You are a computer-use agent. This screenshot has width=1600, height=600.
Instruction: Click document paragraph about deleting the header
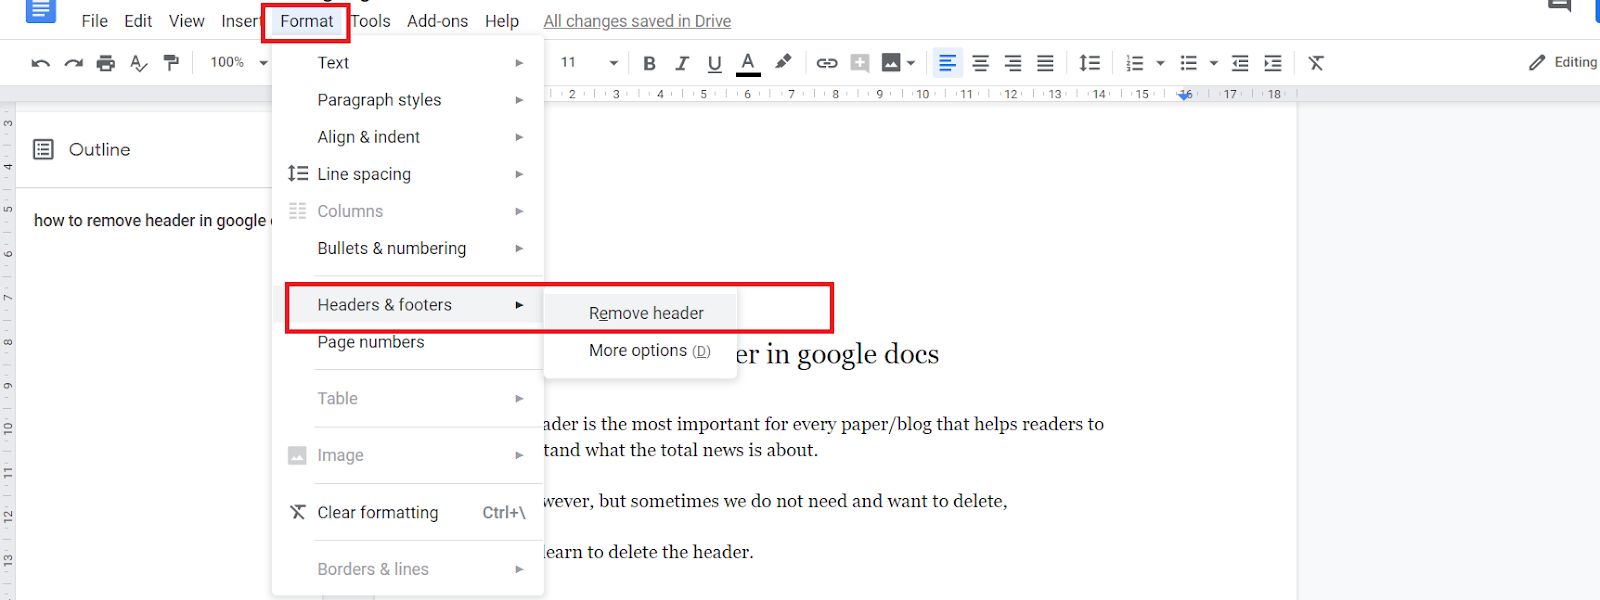[x=649, y=552]
